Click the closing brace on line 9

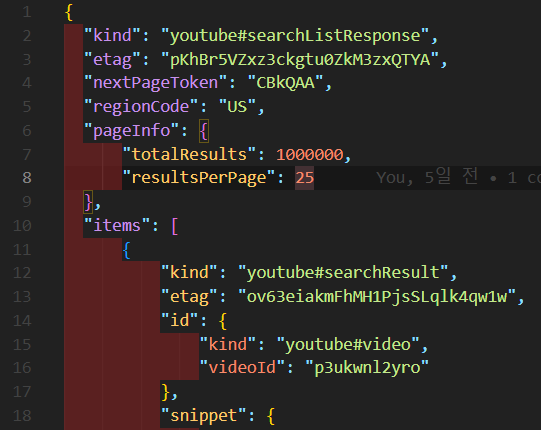(x=88, y=202)
